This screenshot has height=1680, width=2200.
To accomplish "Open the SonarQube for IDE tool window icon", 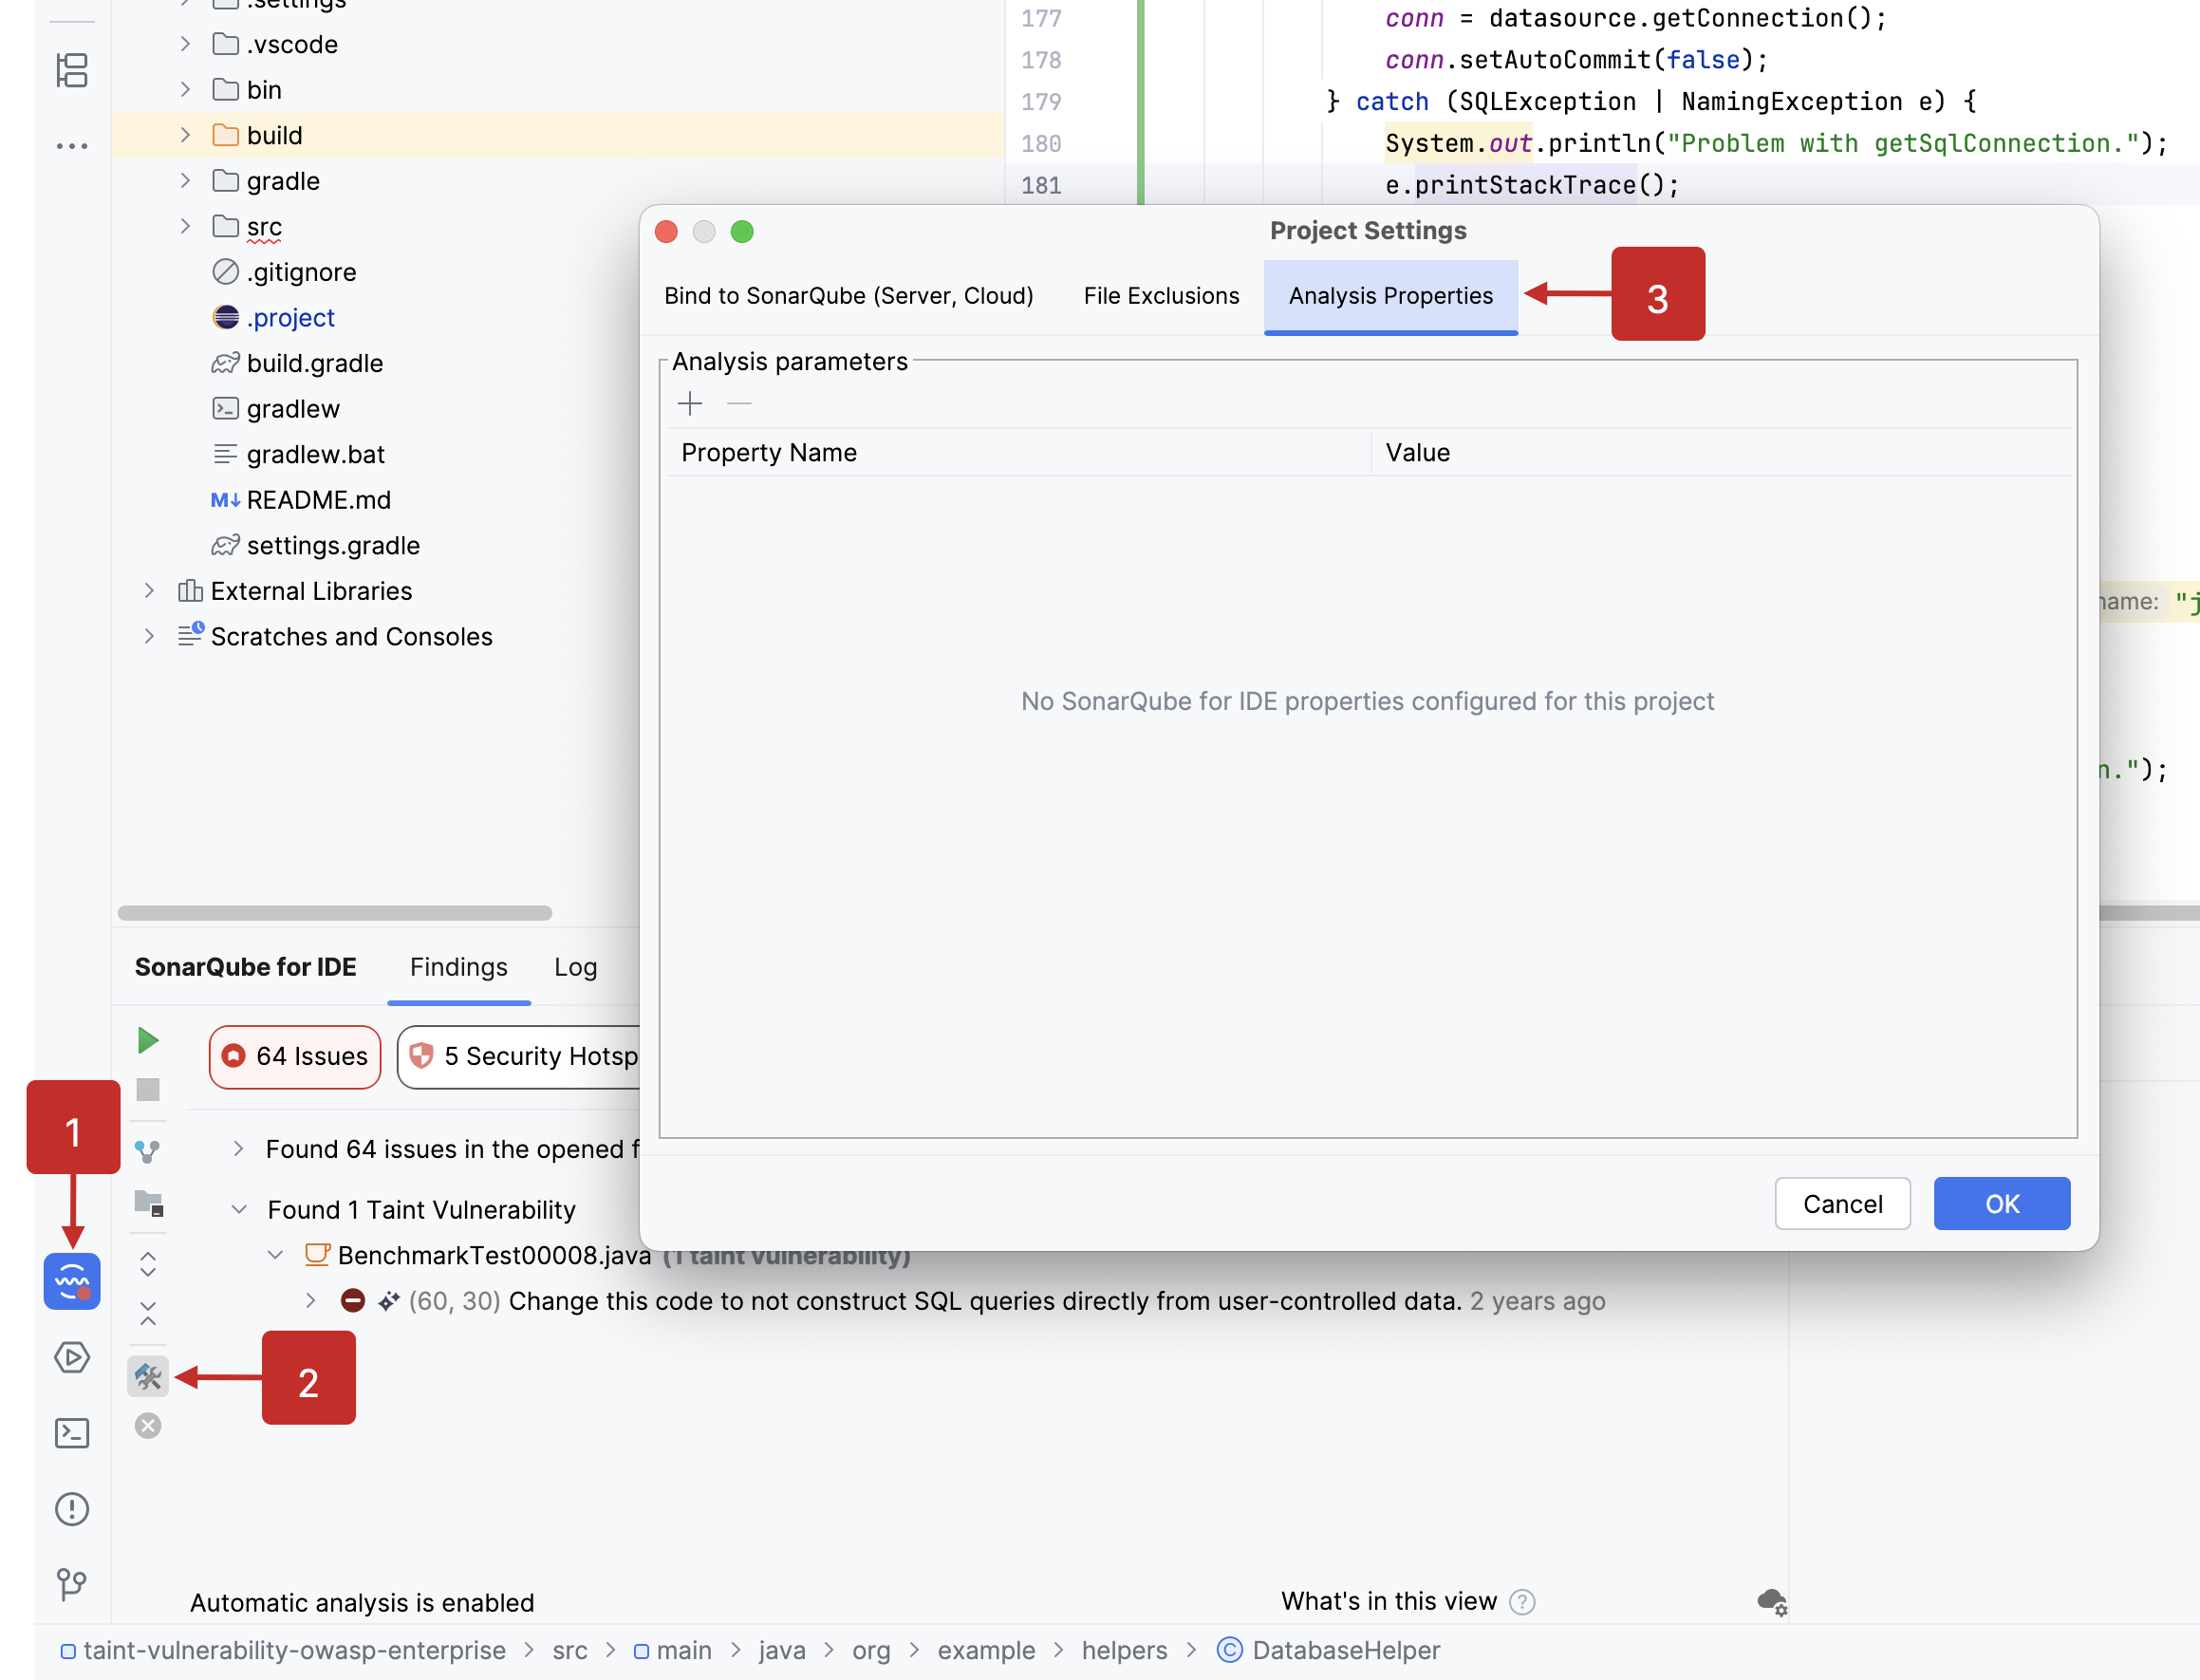I will pos(71,1281).
